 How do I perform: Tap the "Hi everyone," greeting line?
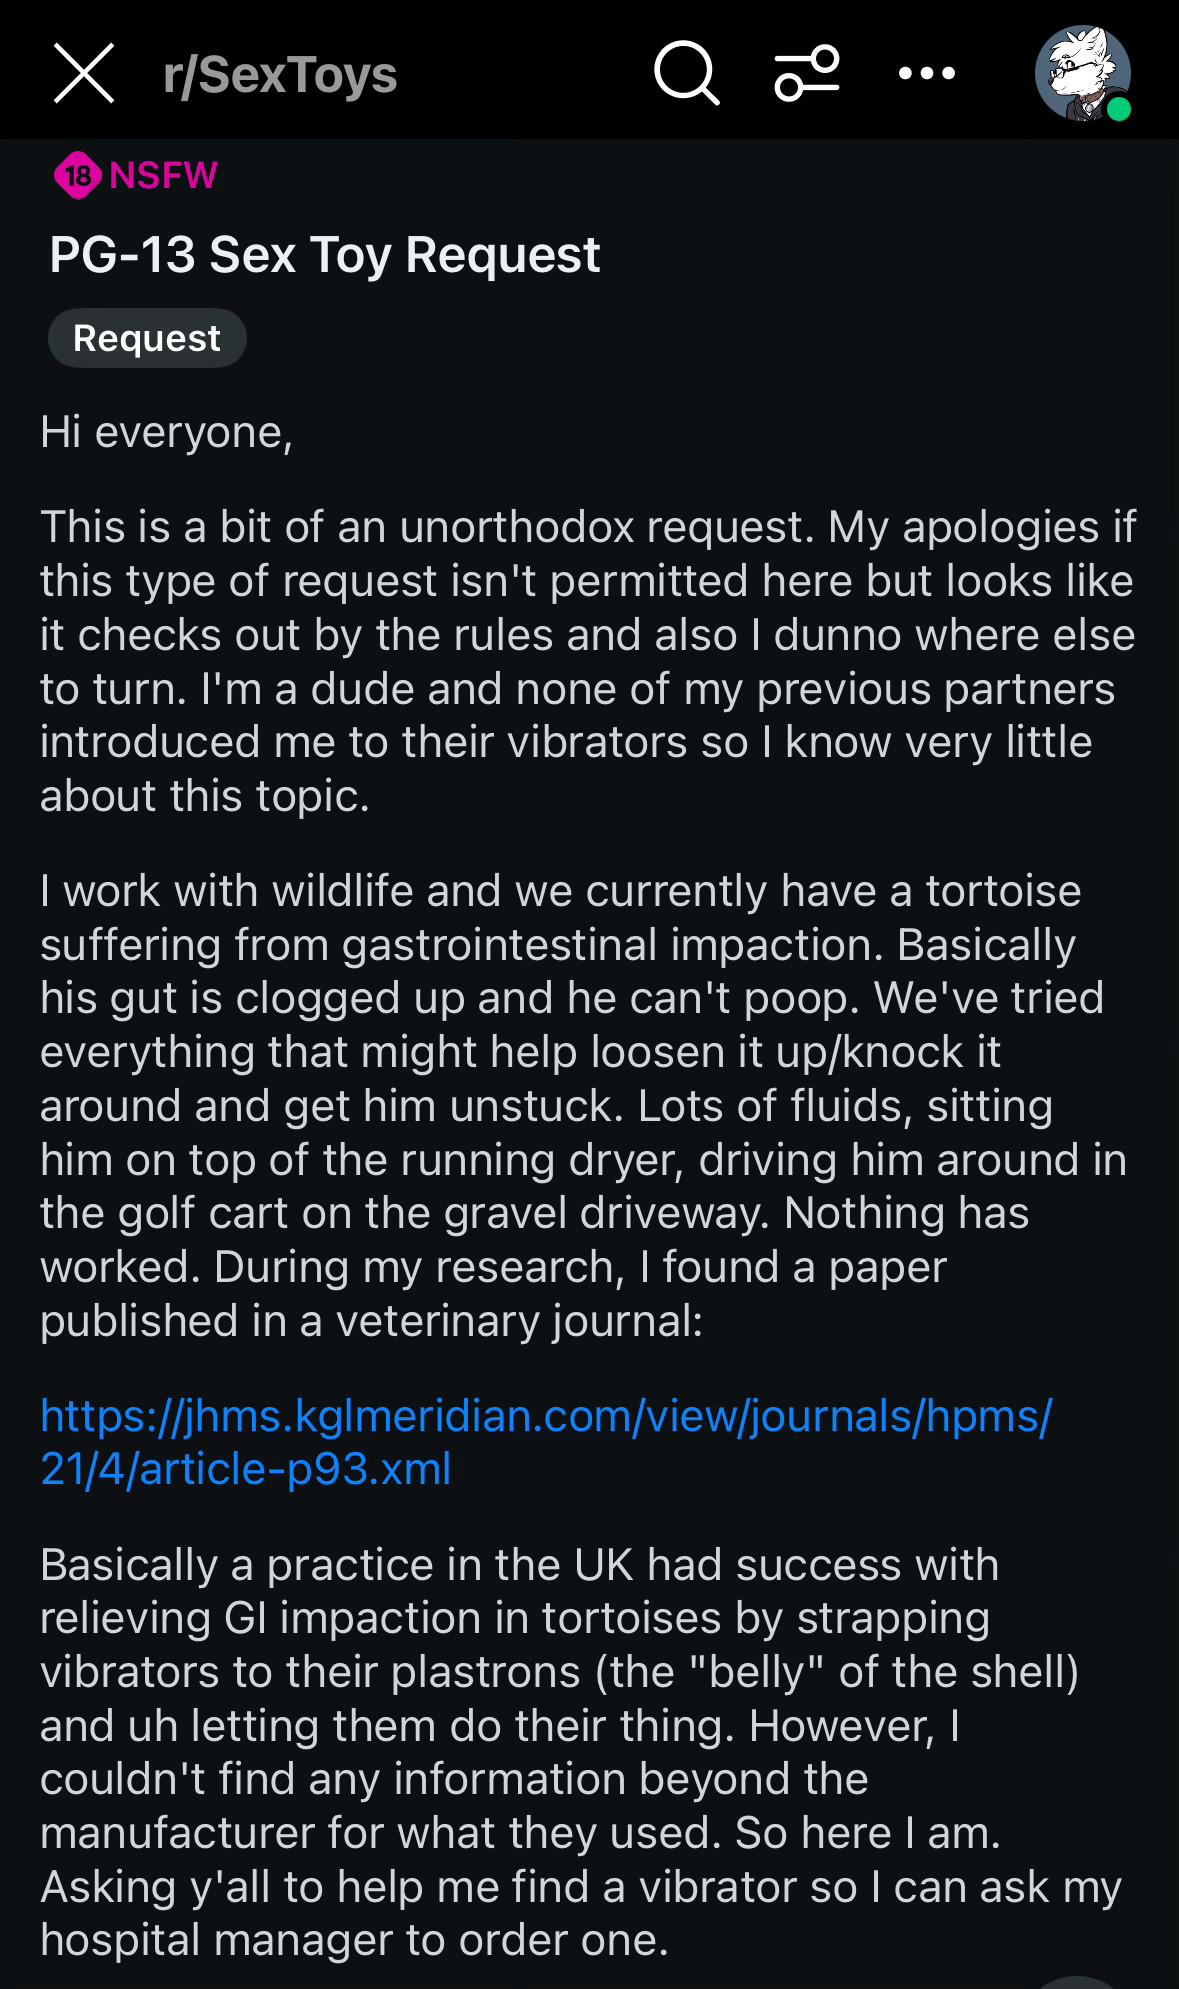click(166, 433)
